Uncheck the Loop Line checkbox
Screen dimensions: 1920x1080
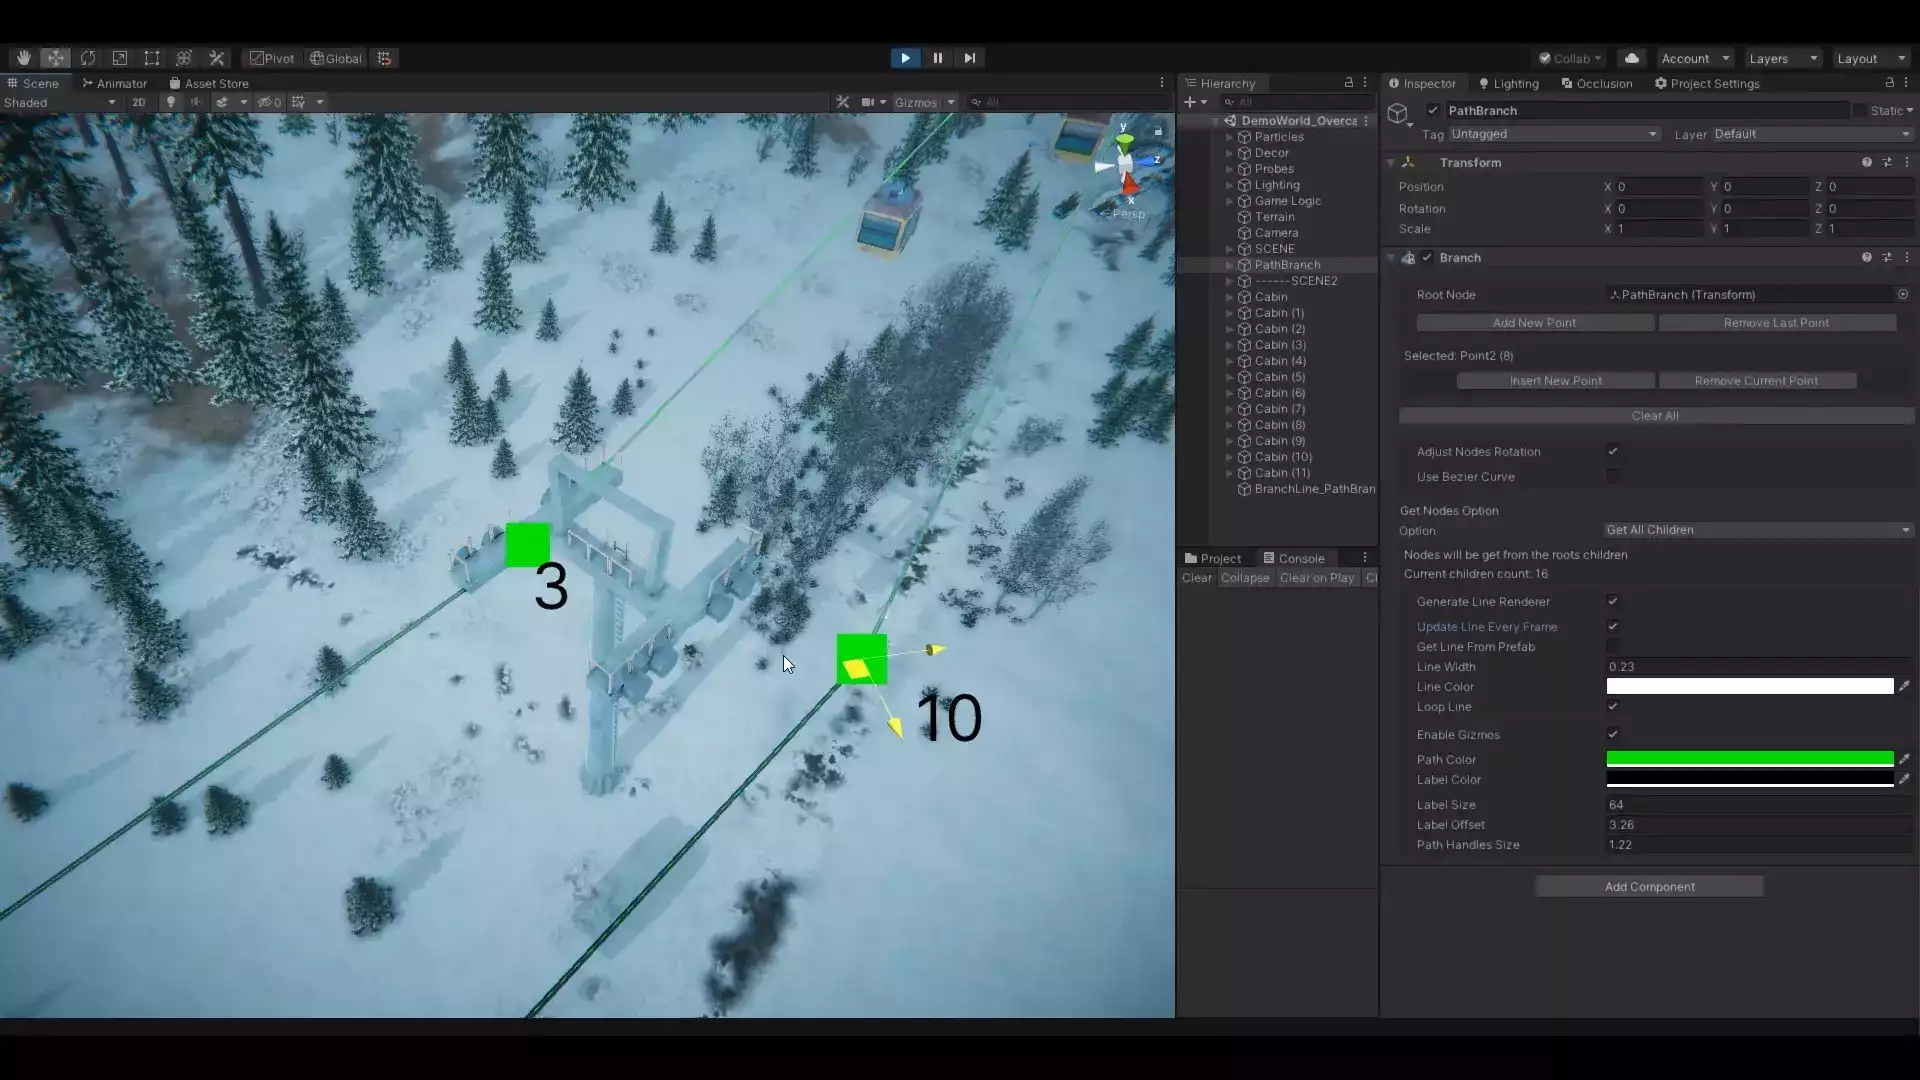coord(1612,707)
